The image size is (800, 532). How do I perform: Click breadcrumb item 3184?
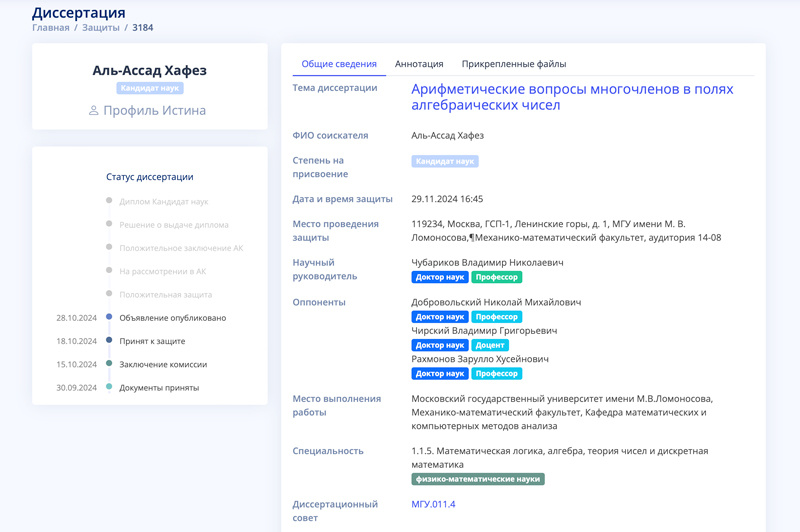click(x=143, y=28)
